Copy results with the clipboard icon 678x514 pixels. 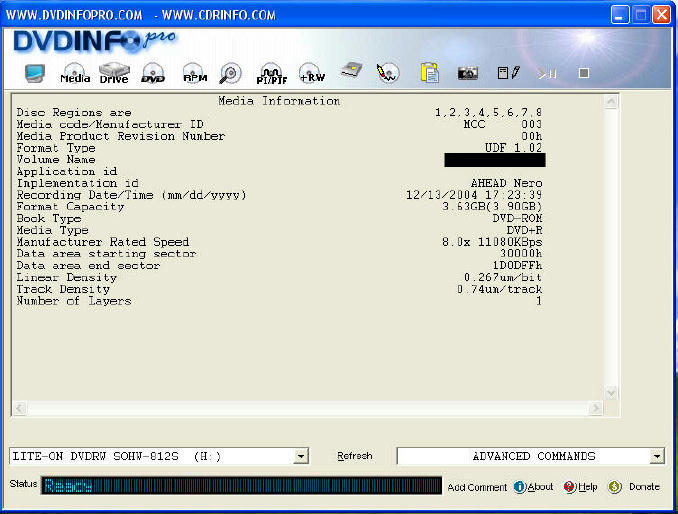point(430,73)
